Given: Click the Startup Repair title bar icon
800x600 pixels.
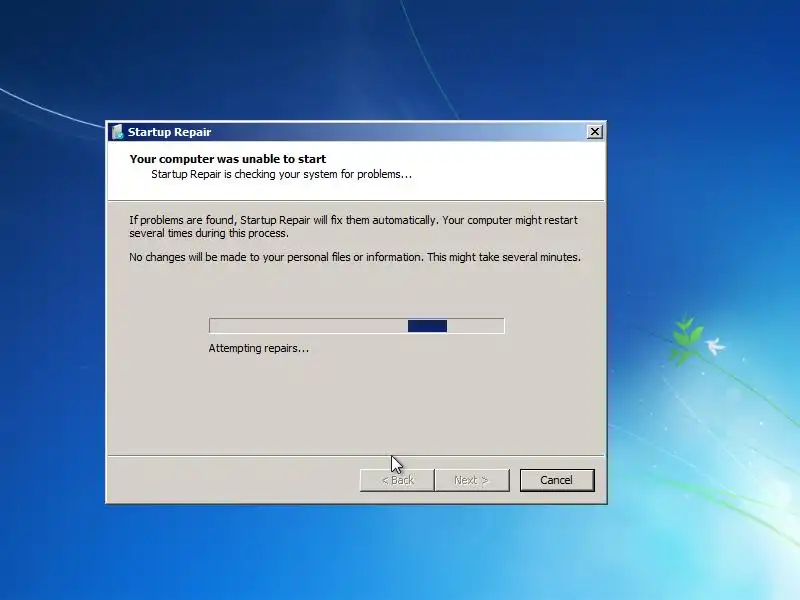Looking at the screenshot, I should tap(118, 132).
